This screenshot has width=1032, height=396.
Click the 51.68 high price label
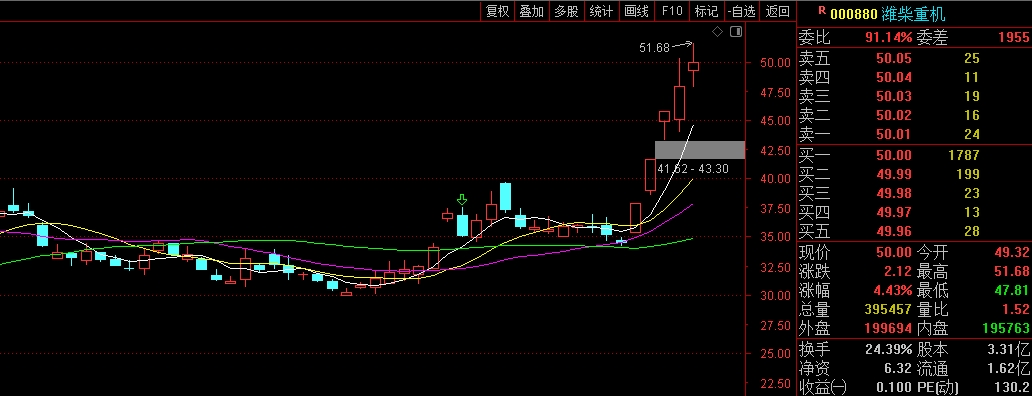click(x=654, y=47)
